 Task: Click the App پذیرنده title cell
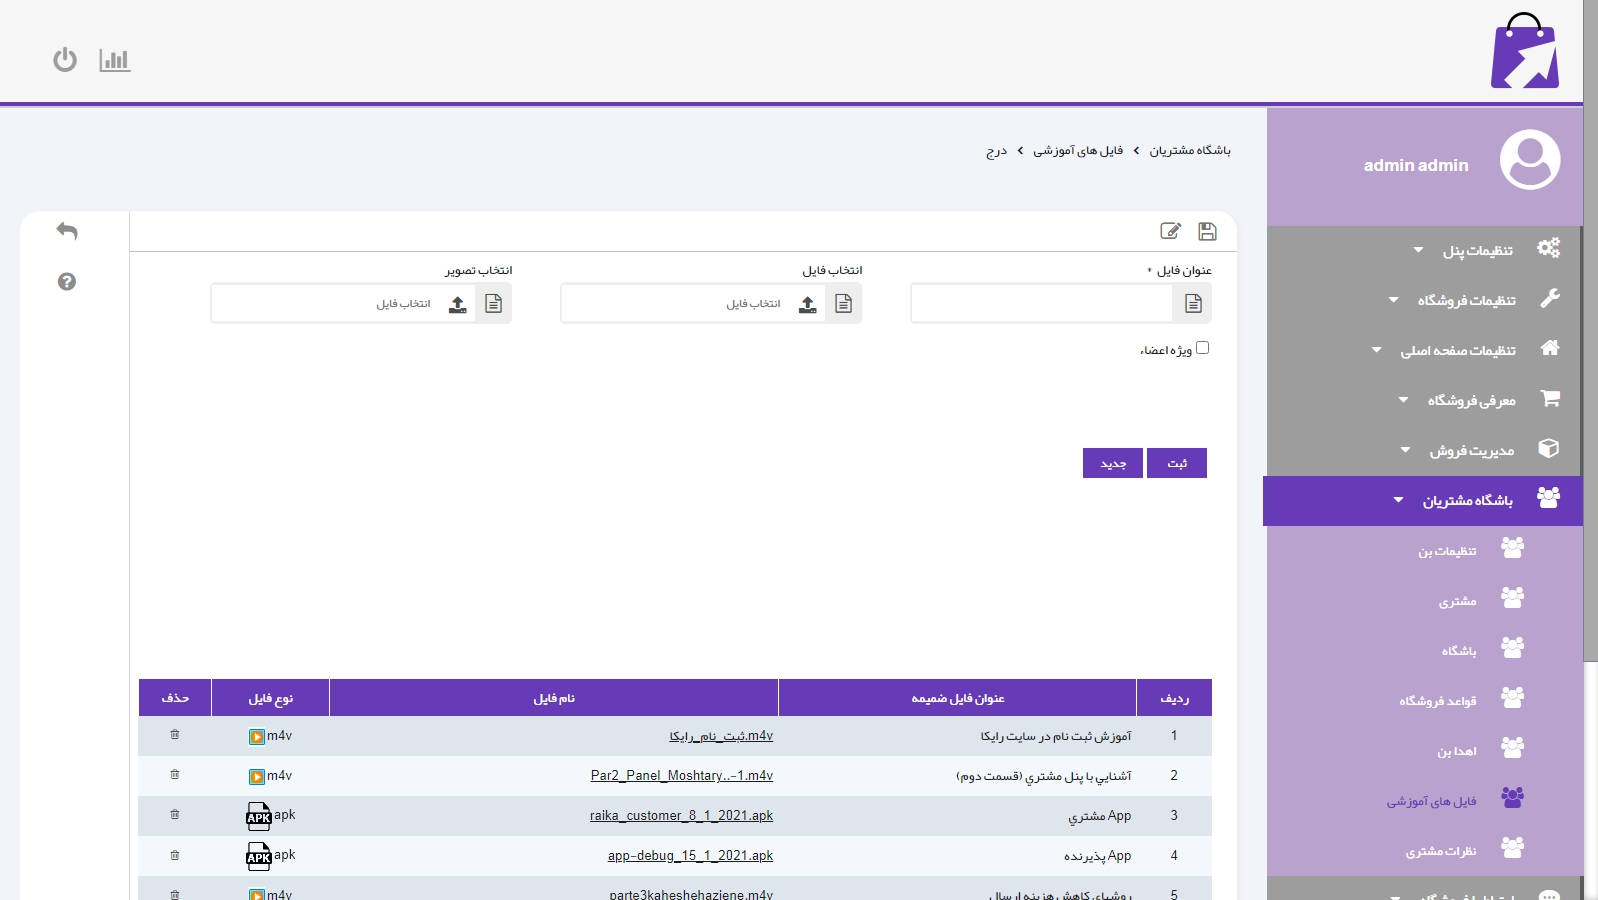[1097, 856]
